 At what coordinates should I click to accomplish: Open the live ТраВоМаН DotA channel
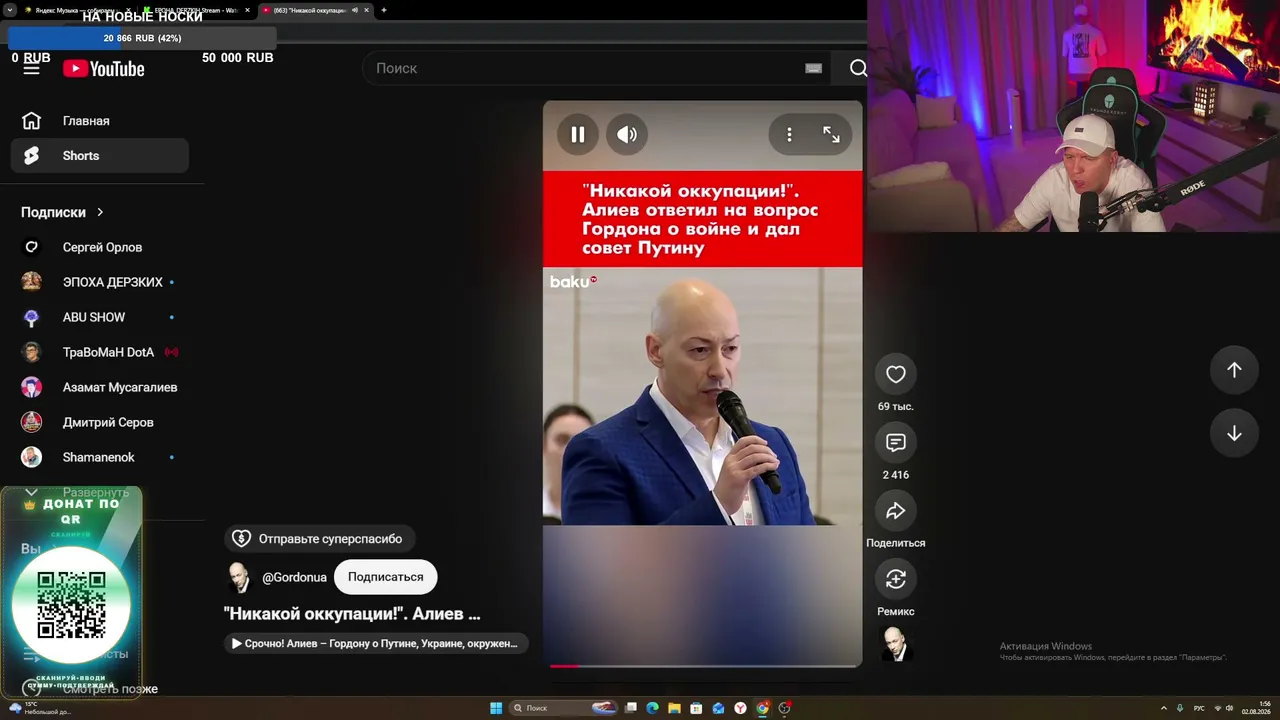(x=100, y=352)
